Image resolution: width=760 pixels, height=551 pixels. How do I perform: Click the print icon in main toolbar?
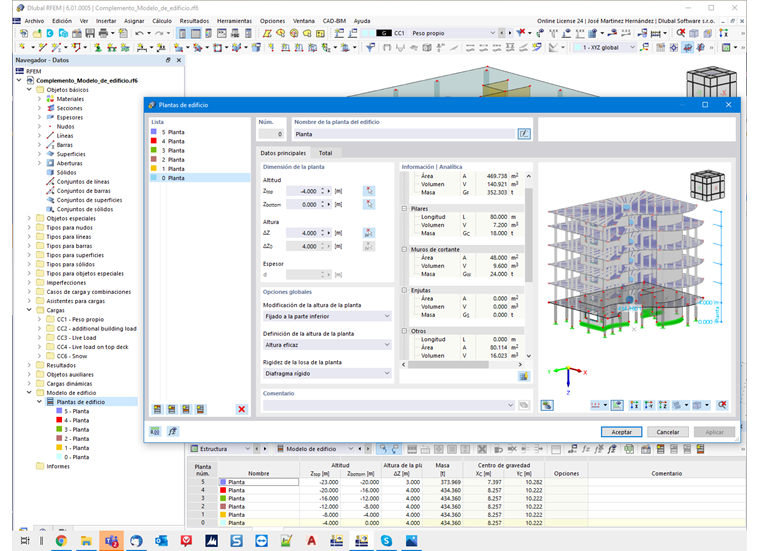103,33
